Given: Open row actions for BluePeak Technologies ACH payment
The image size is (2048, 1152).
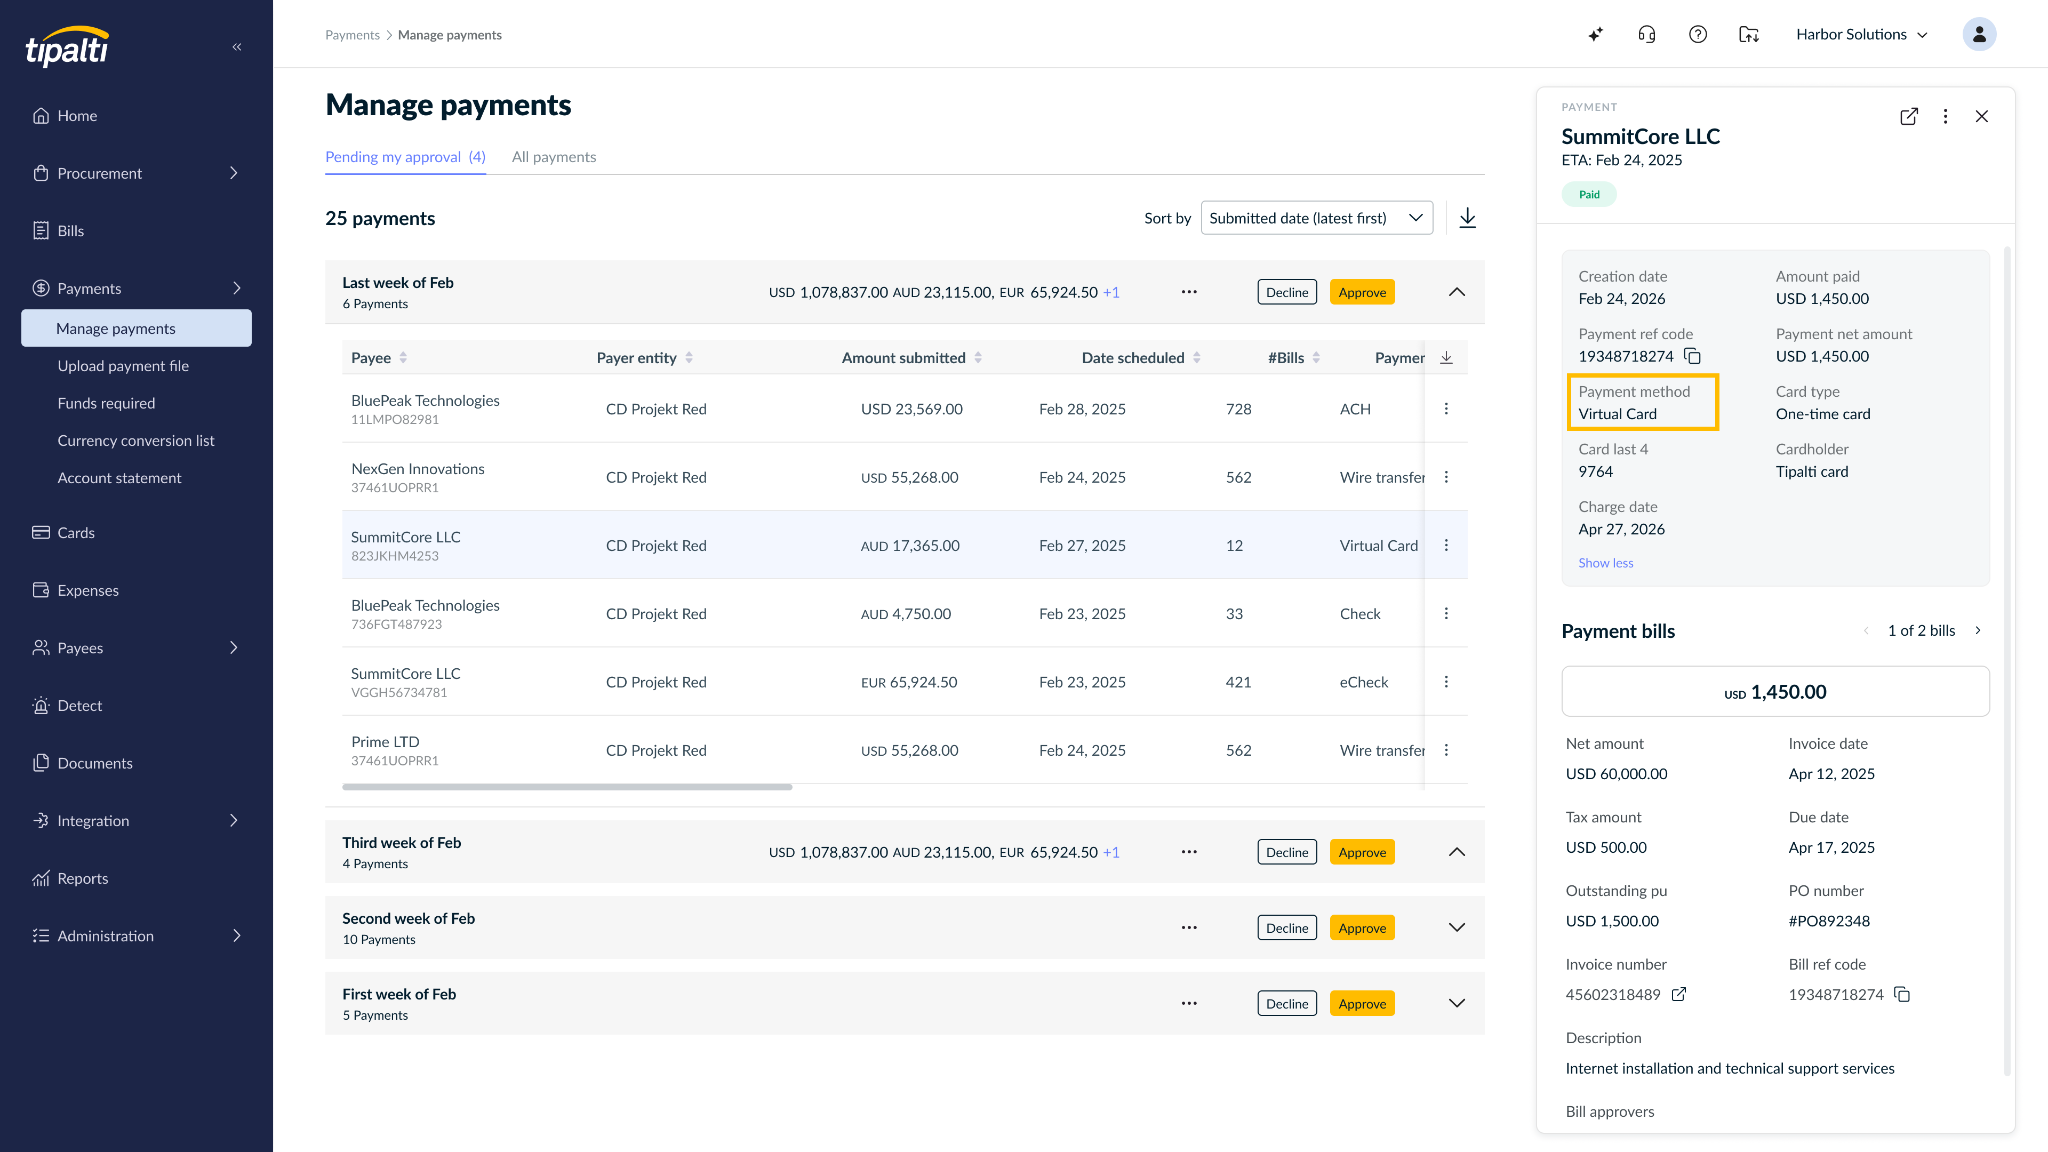Looking at the screenshot, I should [x=1446, y=408].
